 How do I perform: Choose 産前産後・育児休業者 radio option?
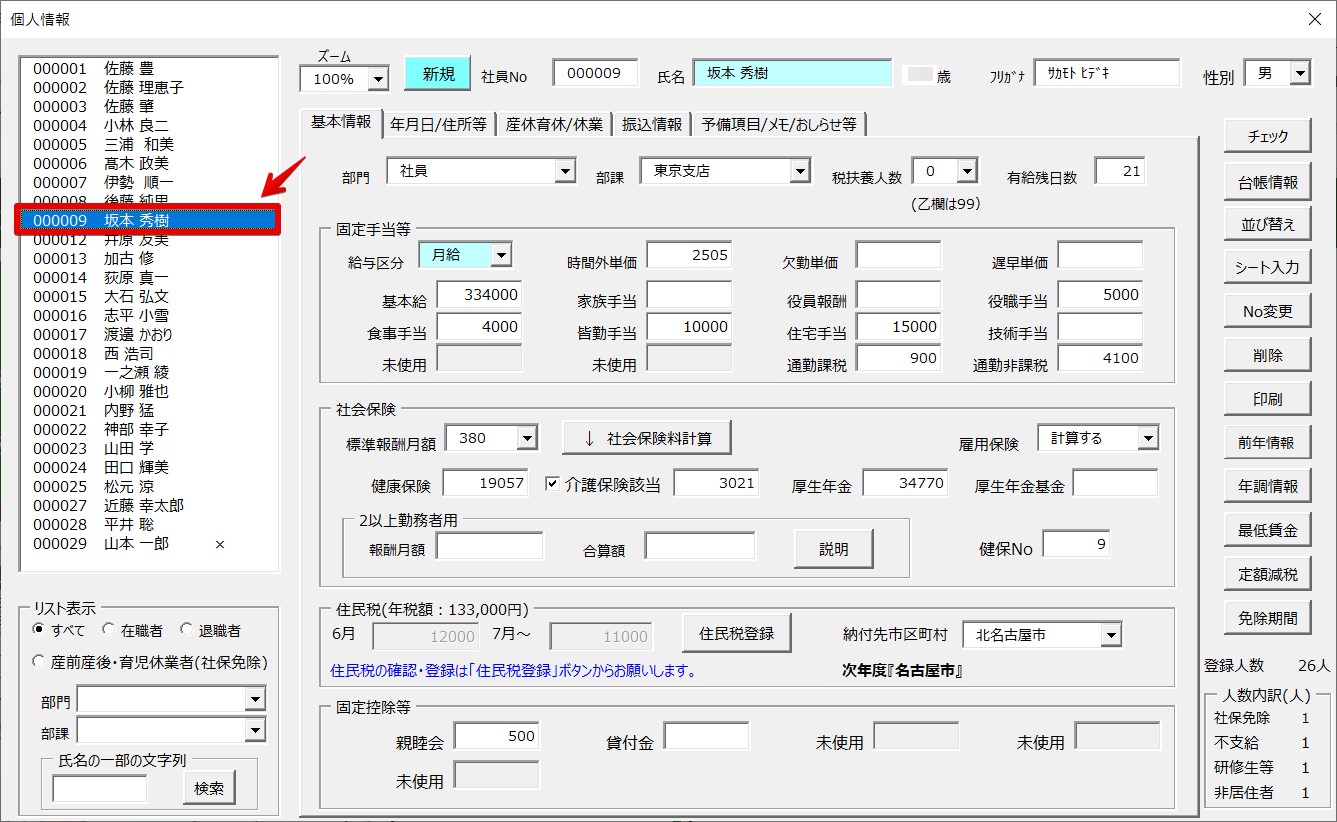[x=39, y=662]
